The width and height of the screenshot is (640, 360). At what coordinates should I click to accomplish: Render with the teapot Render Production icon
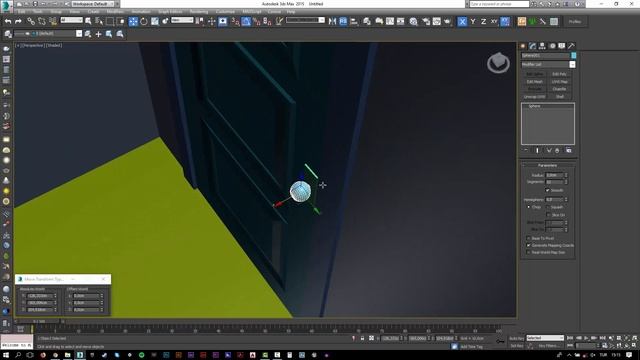coord(447,21)
